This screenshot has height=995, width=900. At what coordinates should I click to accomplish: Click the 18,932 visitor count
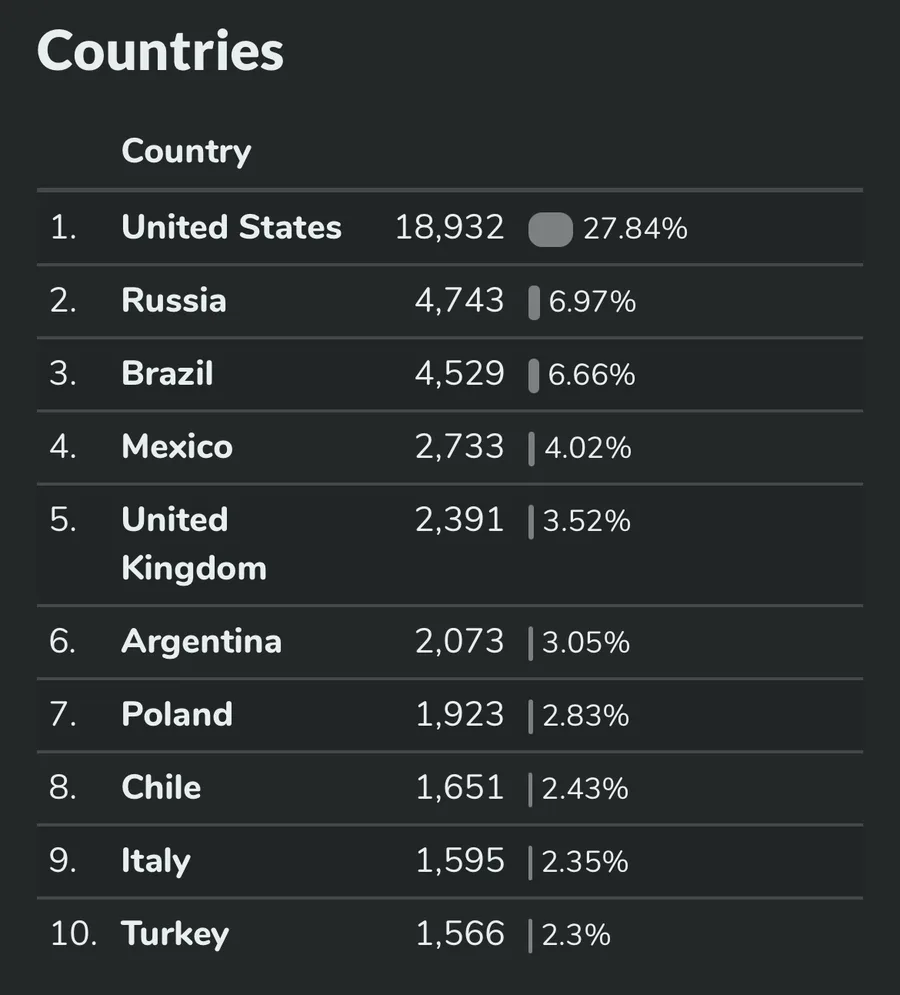(450, 228)
